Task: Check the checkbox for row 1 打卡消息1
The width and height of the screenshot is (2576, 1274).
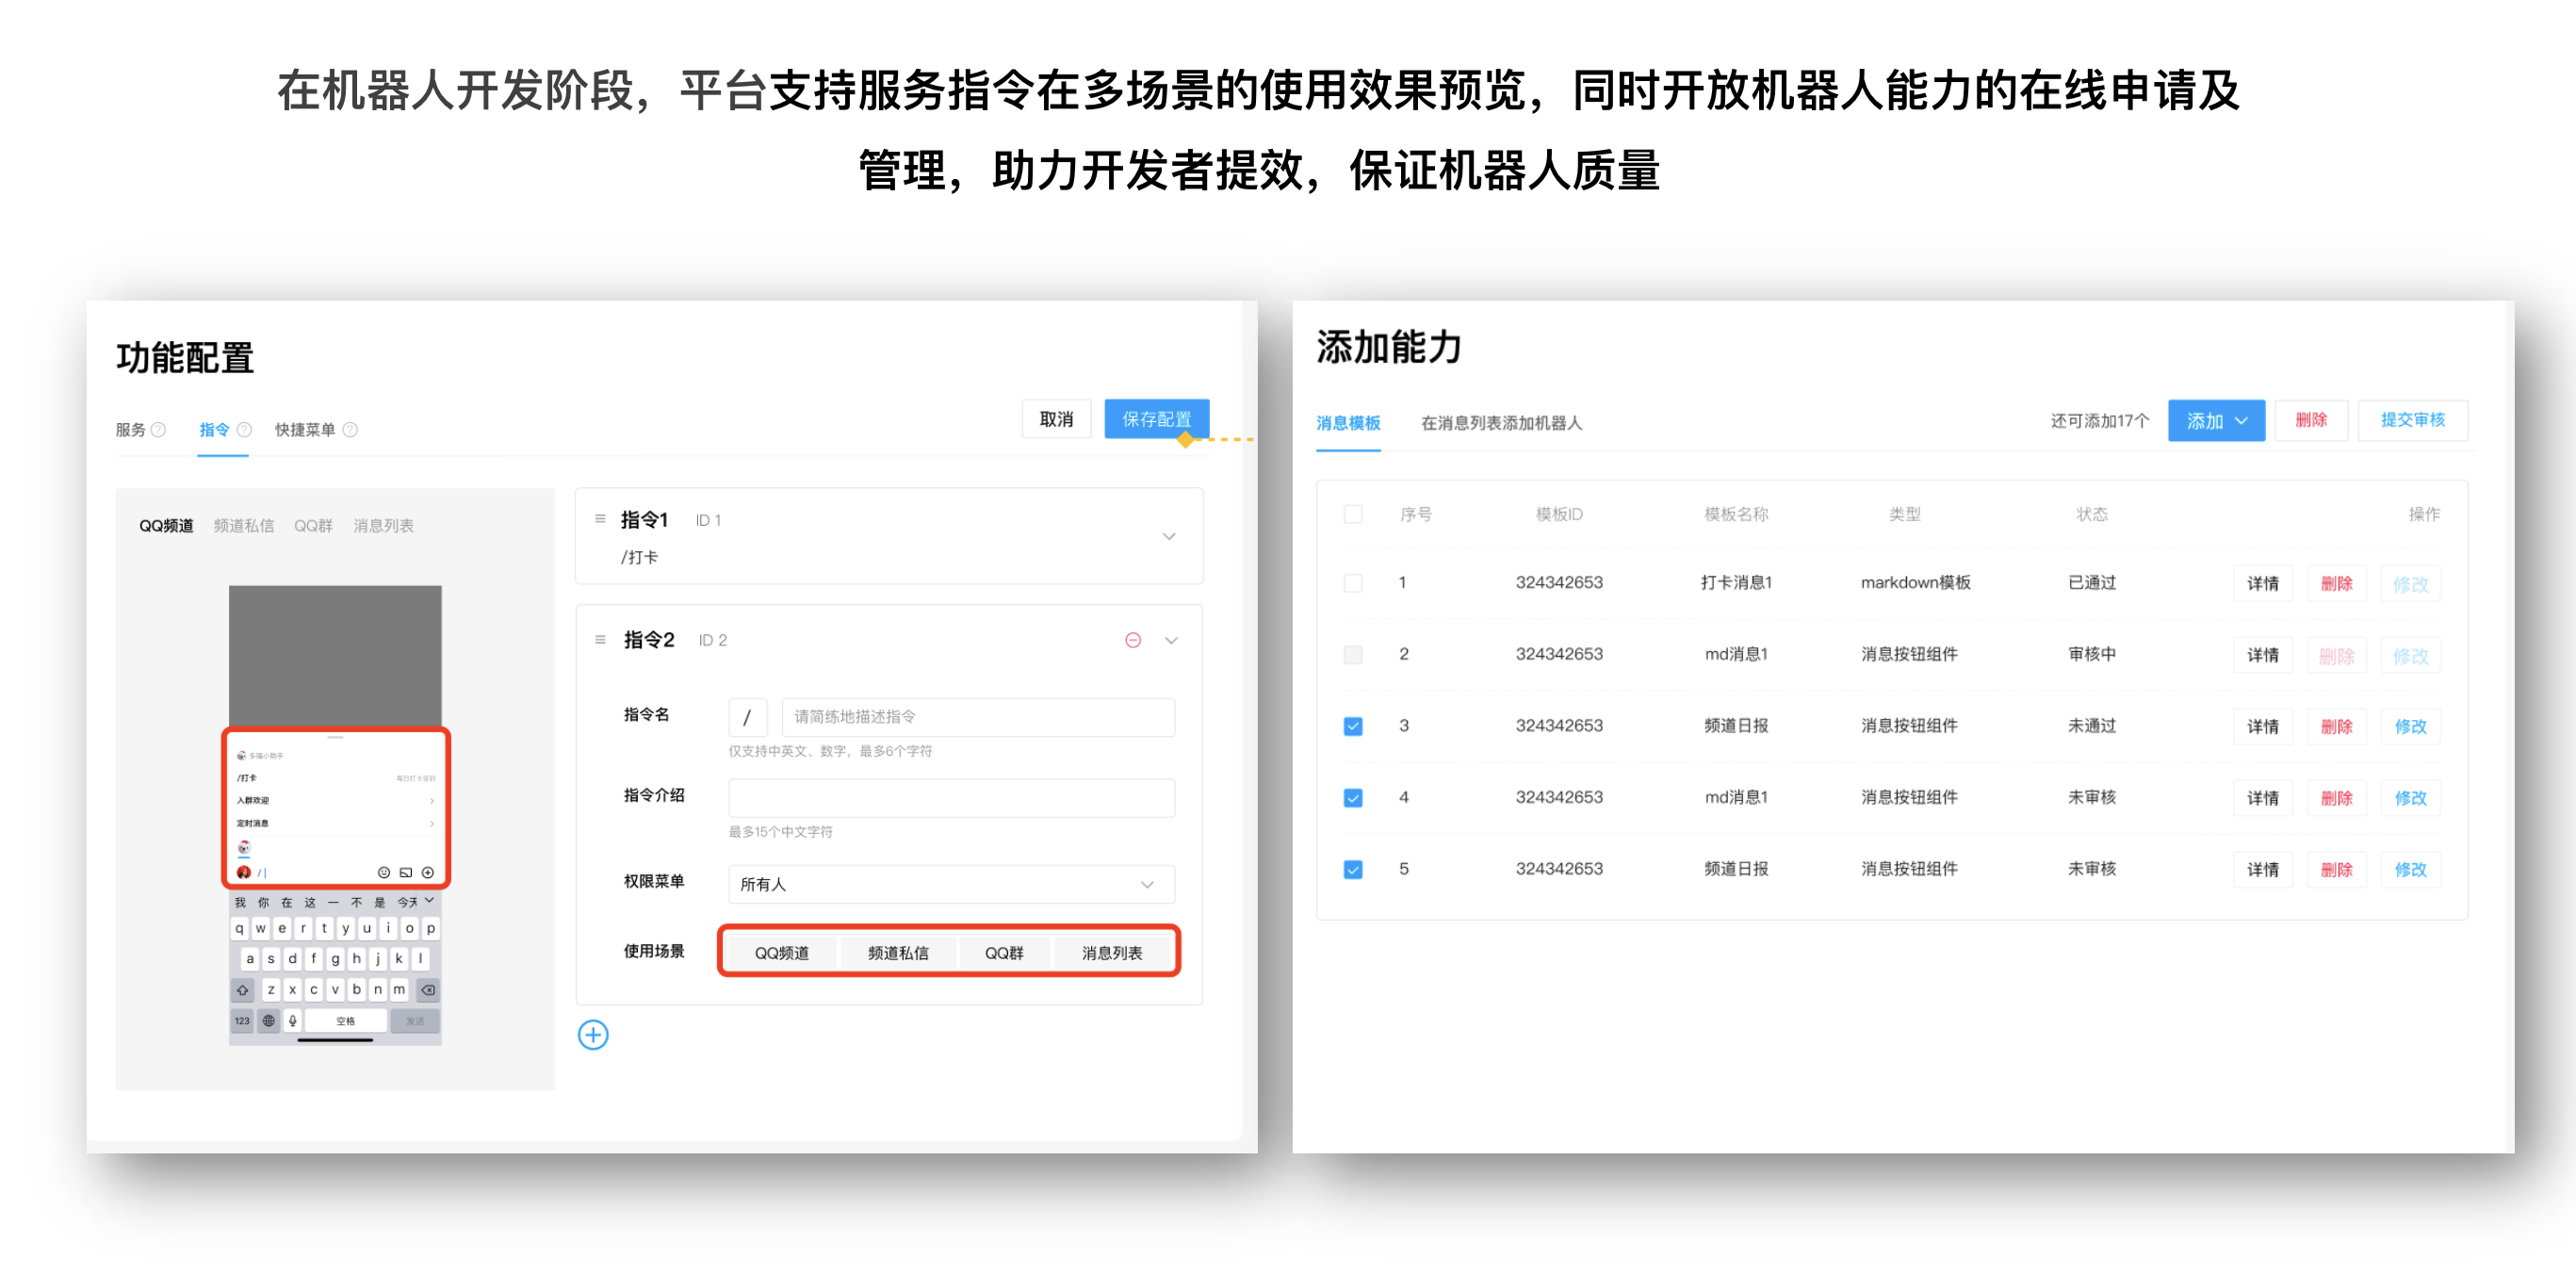Action: click(1353, 583)
